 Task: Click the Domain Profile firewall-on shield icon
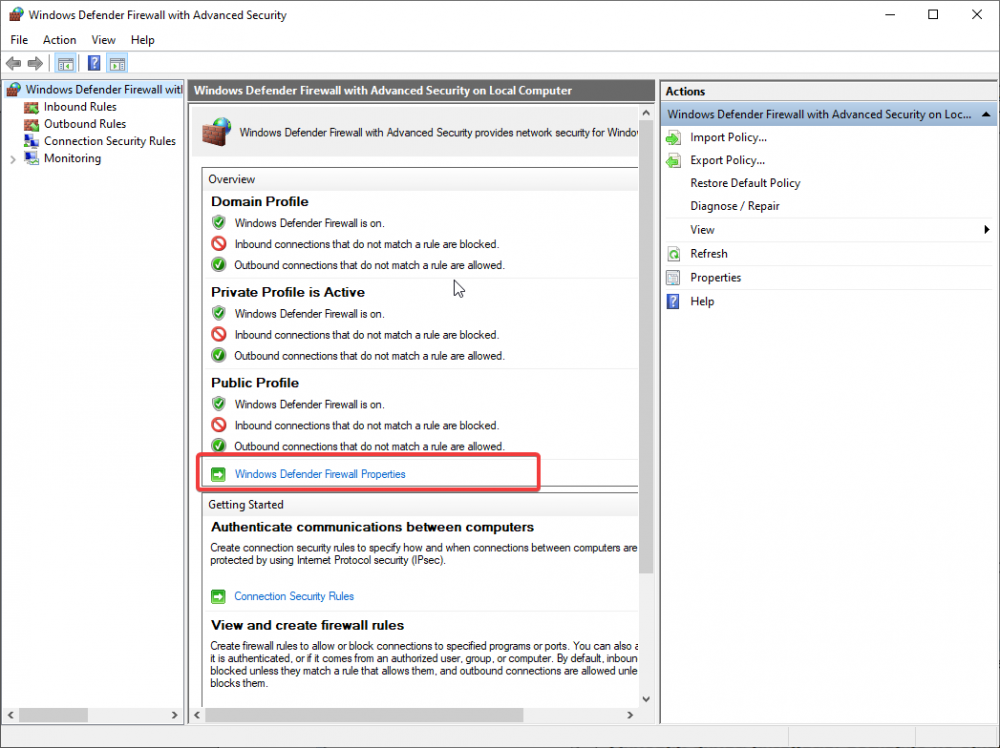(219, 223)
